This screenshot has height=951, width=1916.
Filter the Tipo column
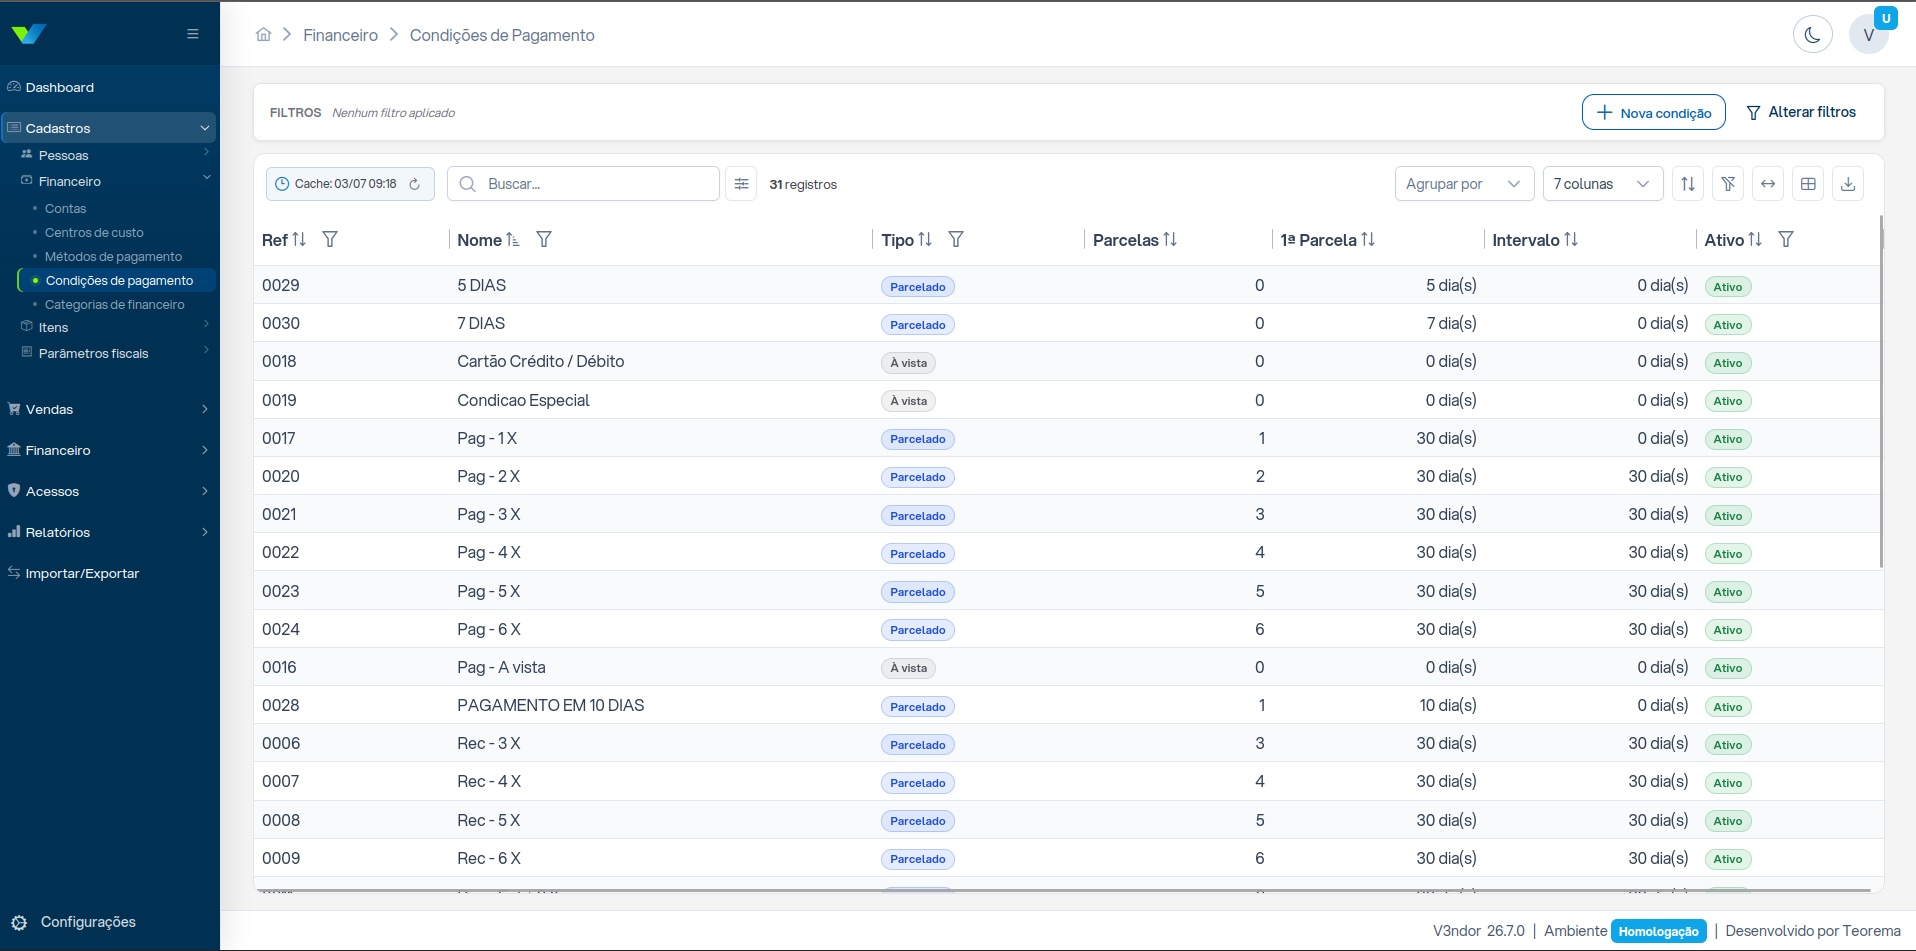(956, 239)
